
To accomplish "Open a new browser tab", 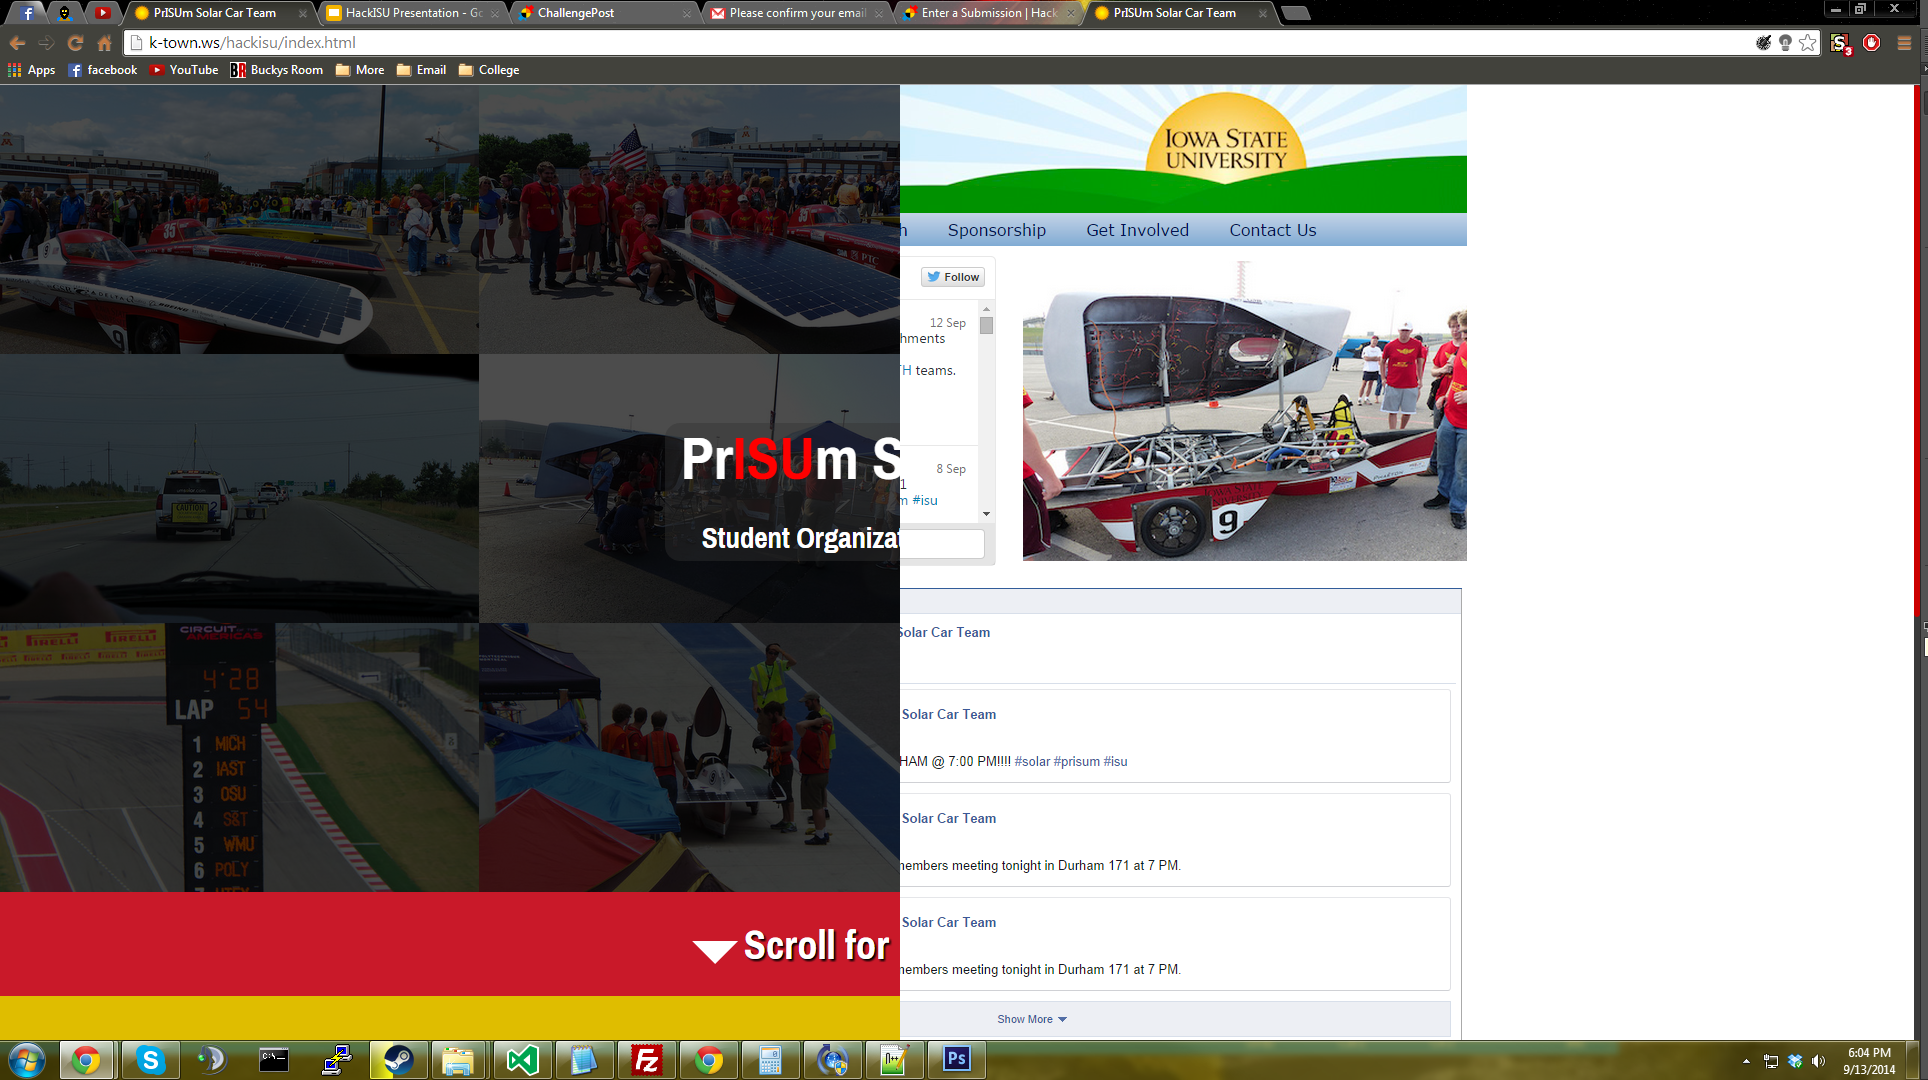I will coord(1295,13).
